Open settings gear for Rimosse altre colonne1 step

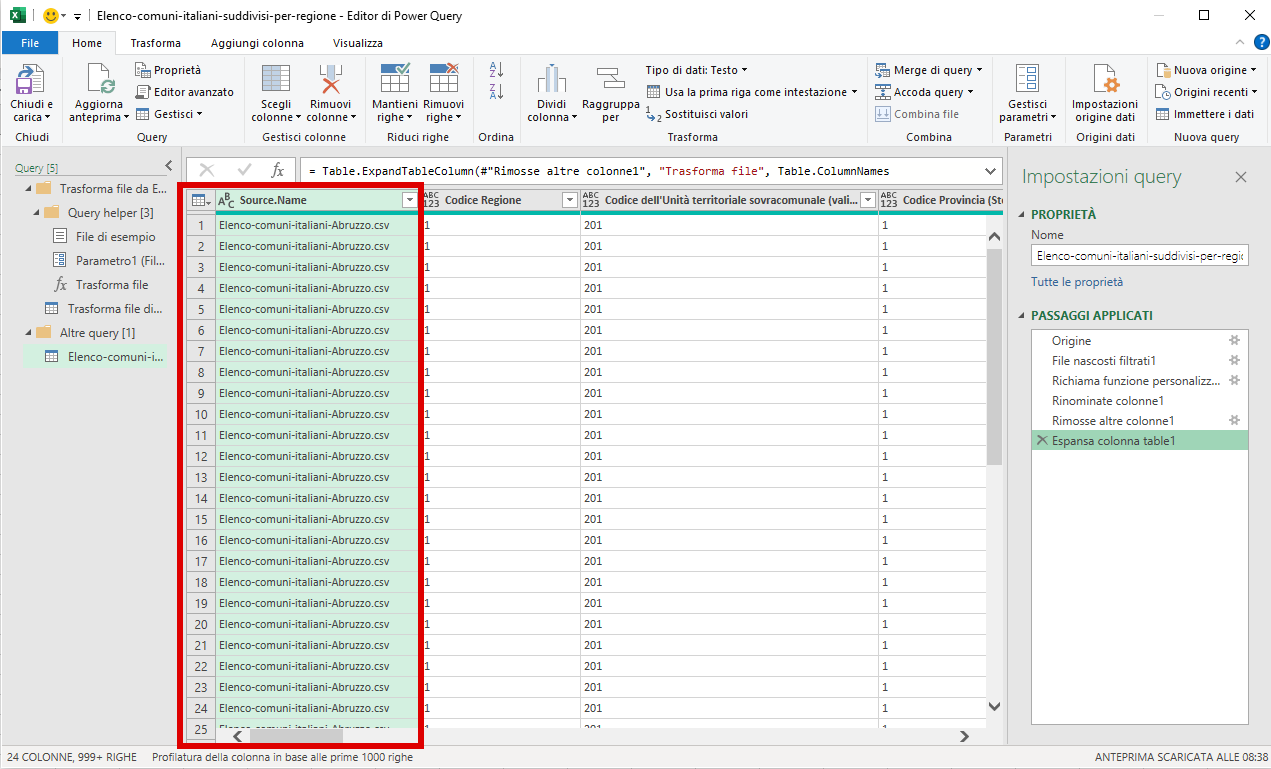point(1235,421)
